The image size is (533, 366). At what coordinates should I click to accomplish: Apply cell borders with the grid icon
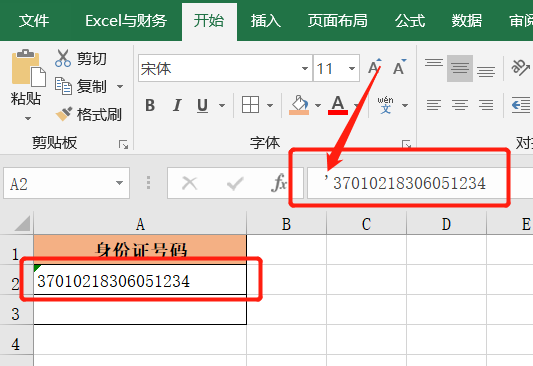coord(250,105)
